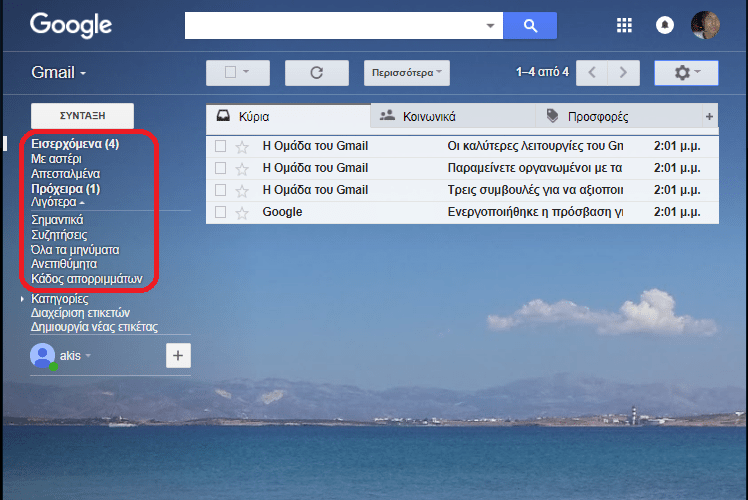Click the ΣΥΝΤΑΞΗ compose button
The width and height of the screenshot is (748, 500).
(83, 116)
